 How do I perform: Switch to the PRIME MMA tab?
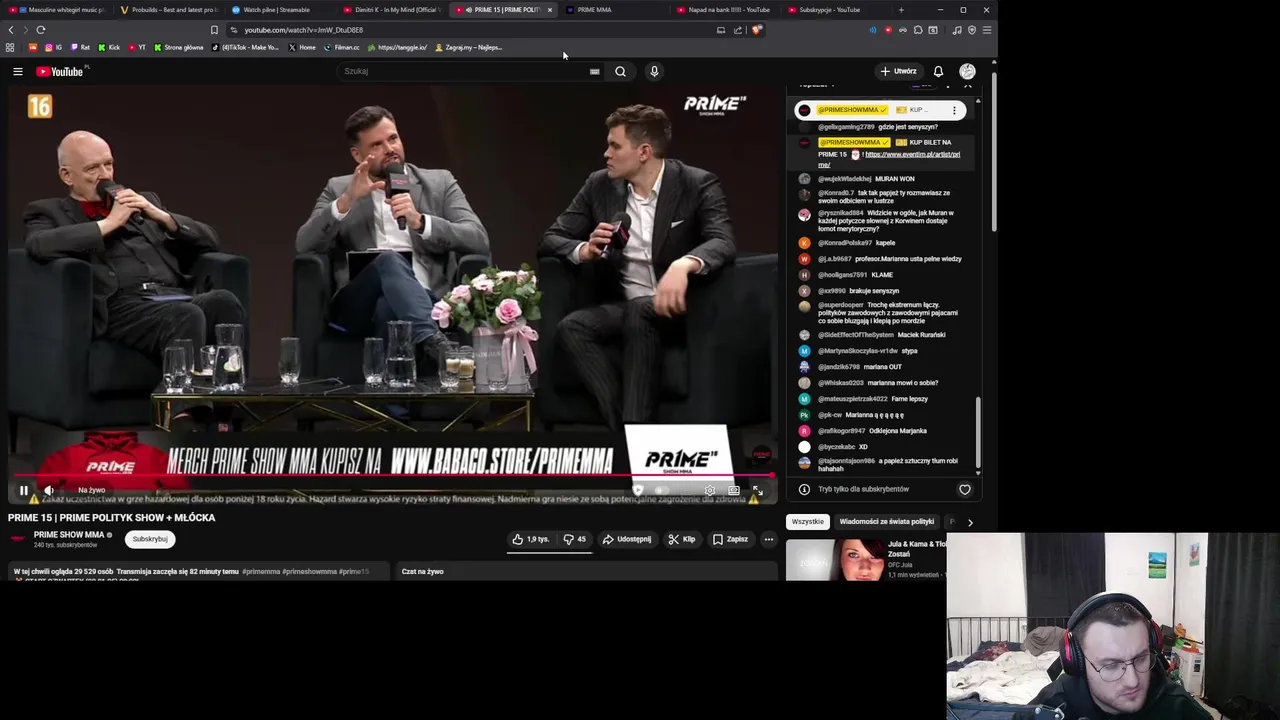612,10
